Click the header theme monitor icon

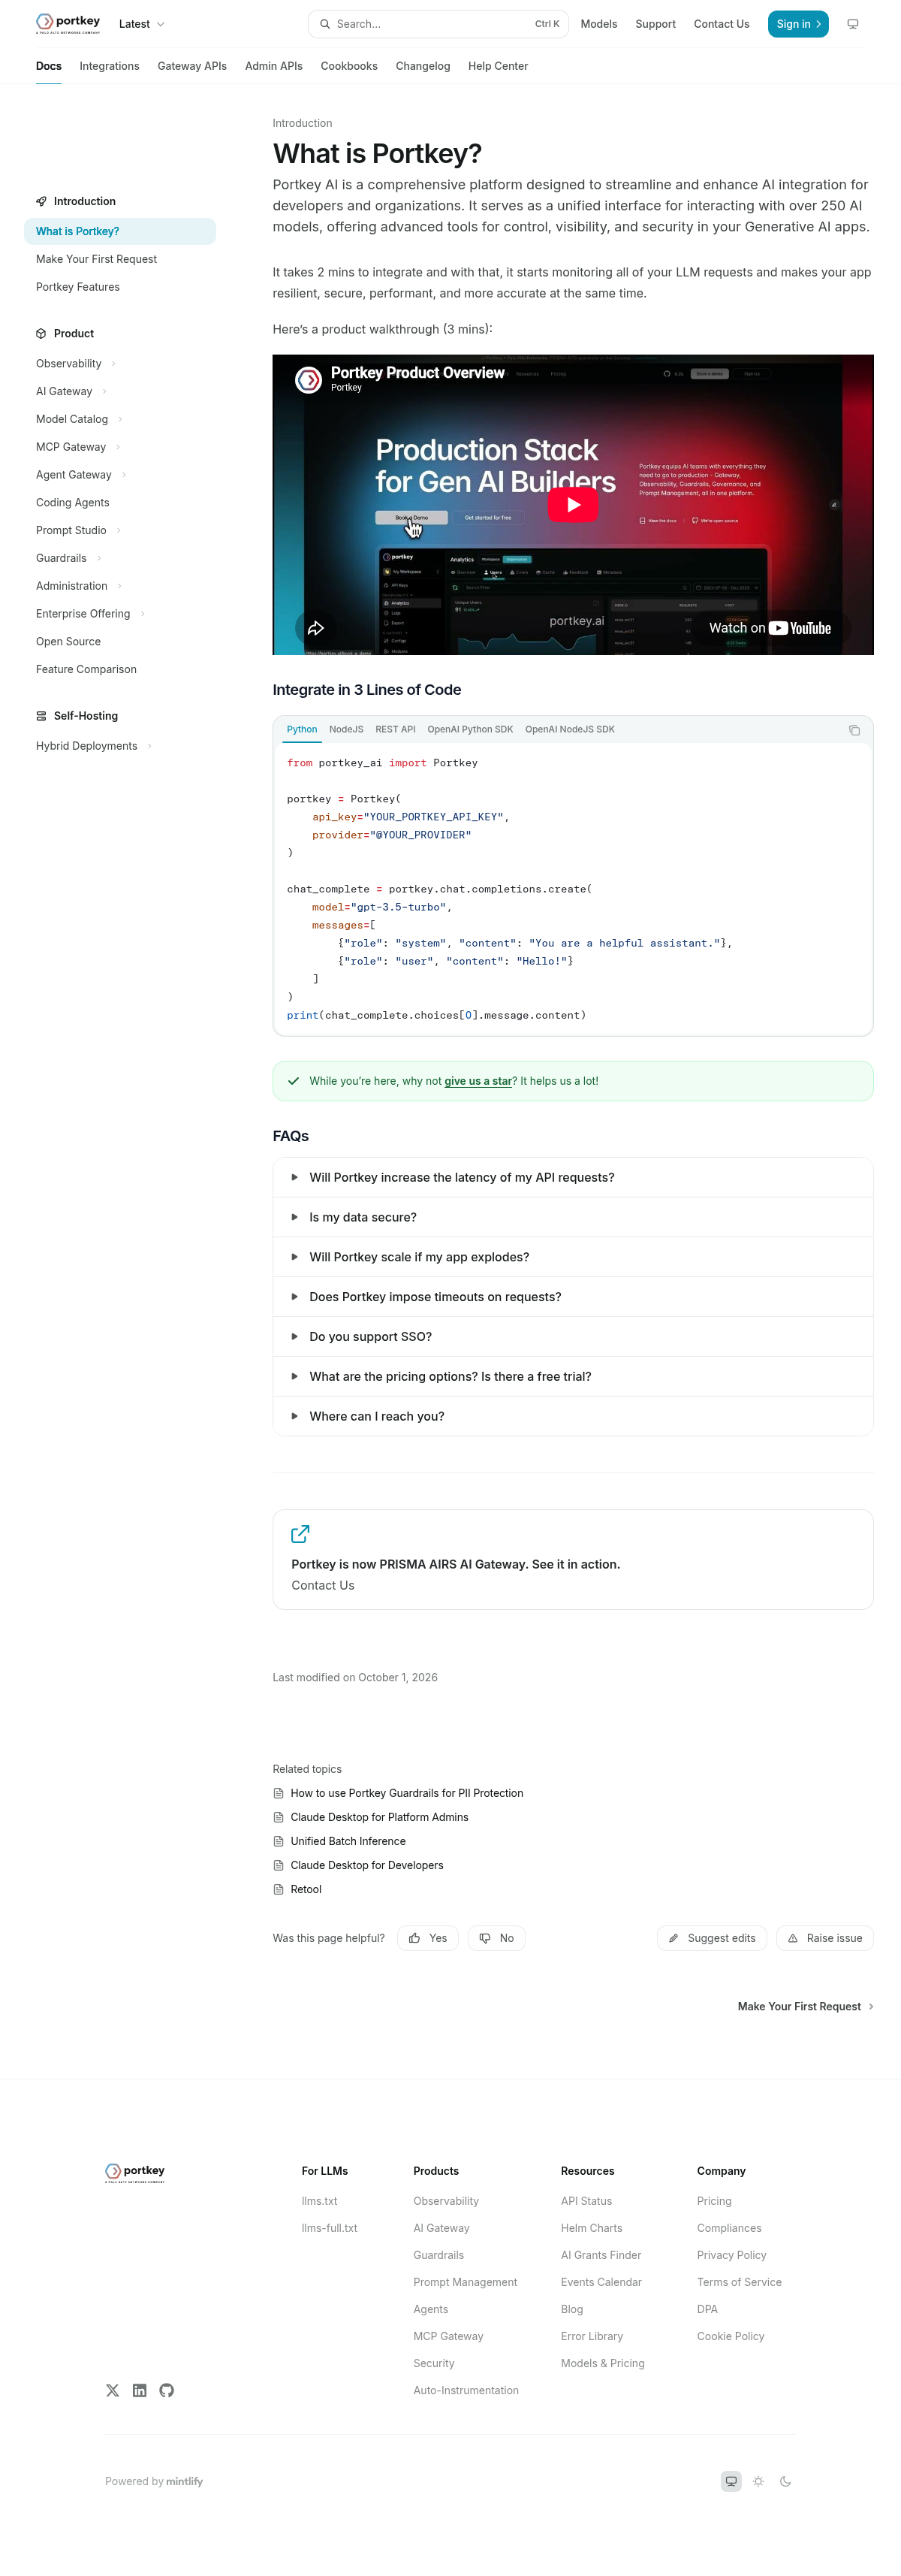tap(853, 24)
